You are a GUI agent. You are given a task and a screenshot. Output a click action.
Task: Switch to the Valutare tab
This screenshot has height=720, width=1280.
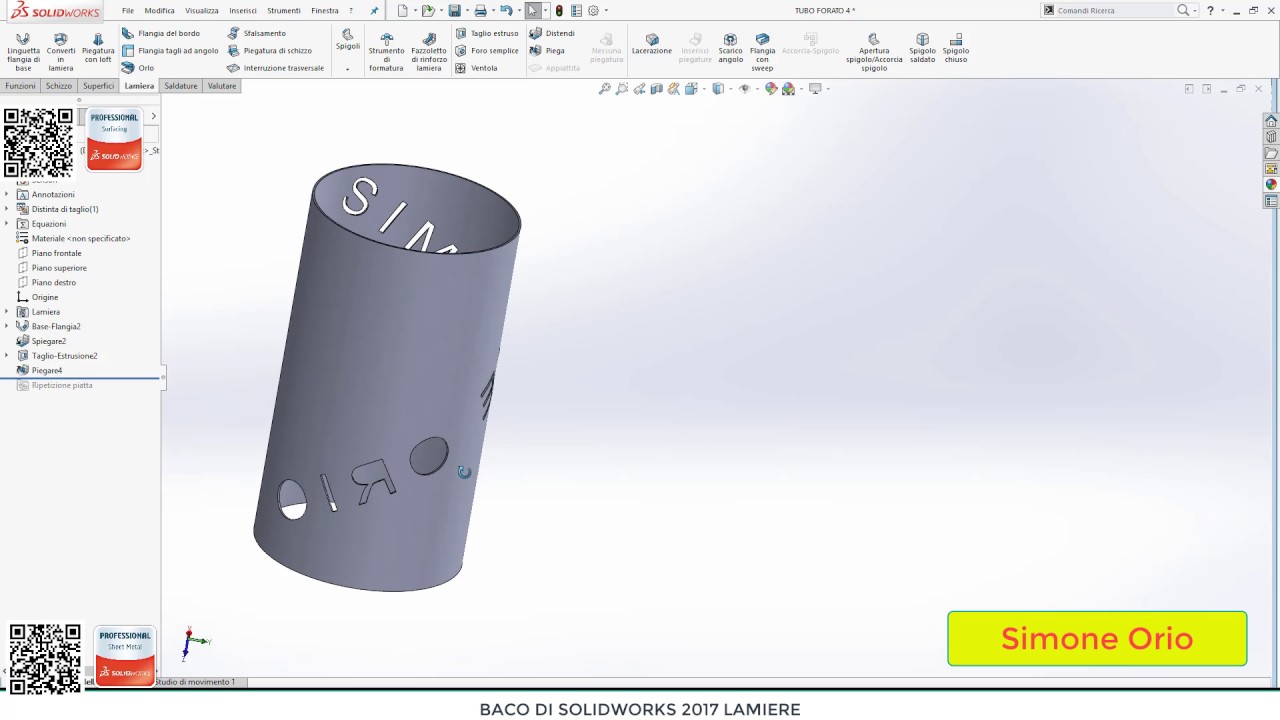(222, 86)
